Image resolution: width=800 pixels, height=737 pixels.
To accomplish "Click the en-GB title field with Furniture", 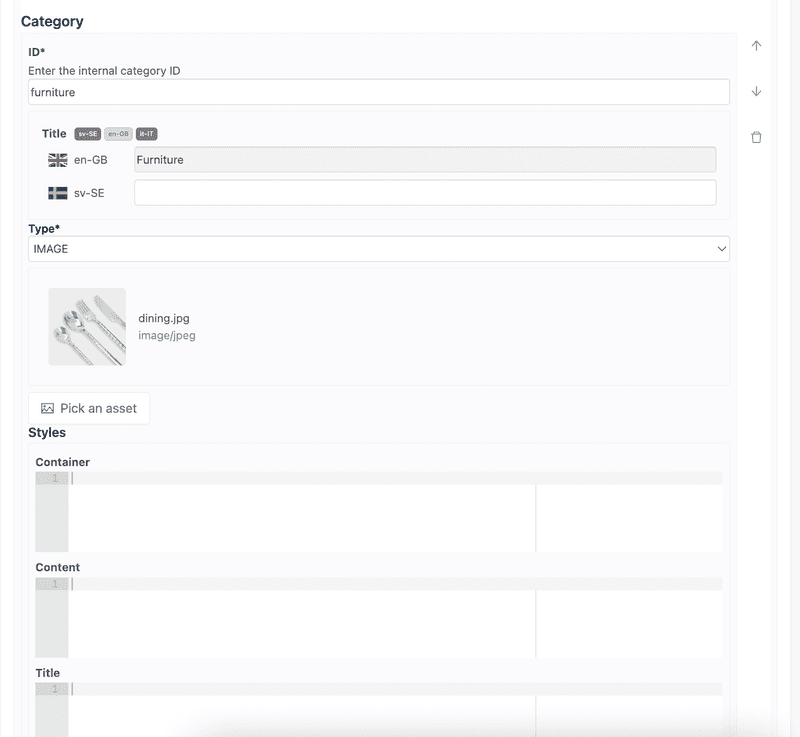I will click(x=425, y=160).
